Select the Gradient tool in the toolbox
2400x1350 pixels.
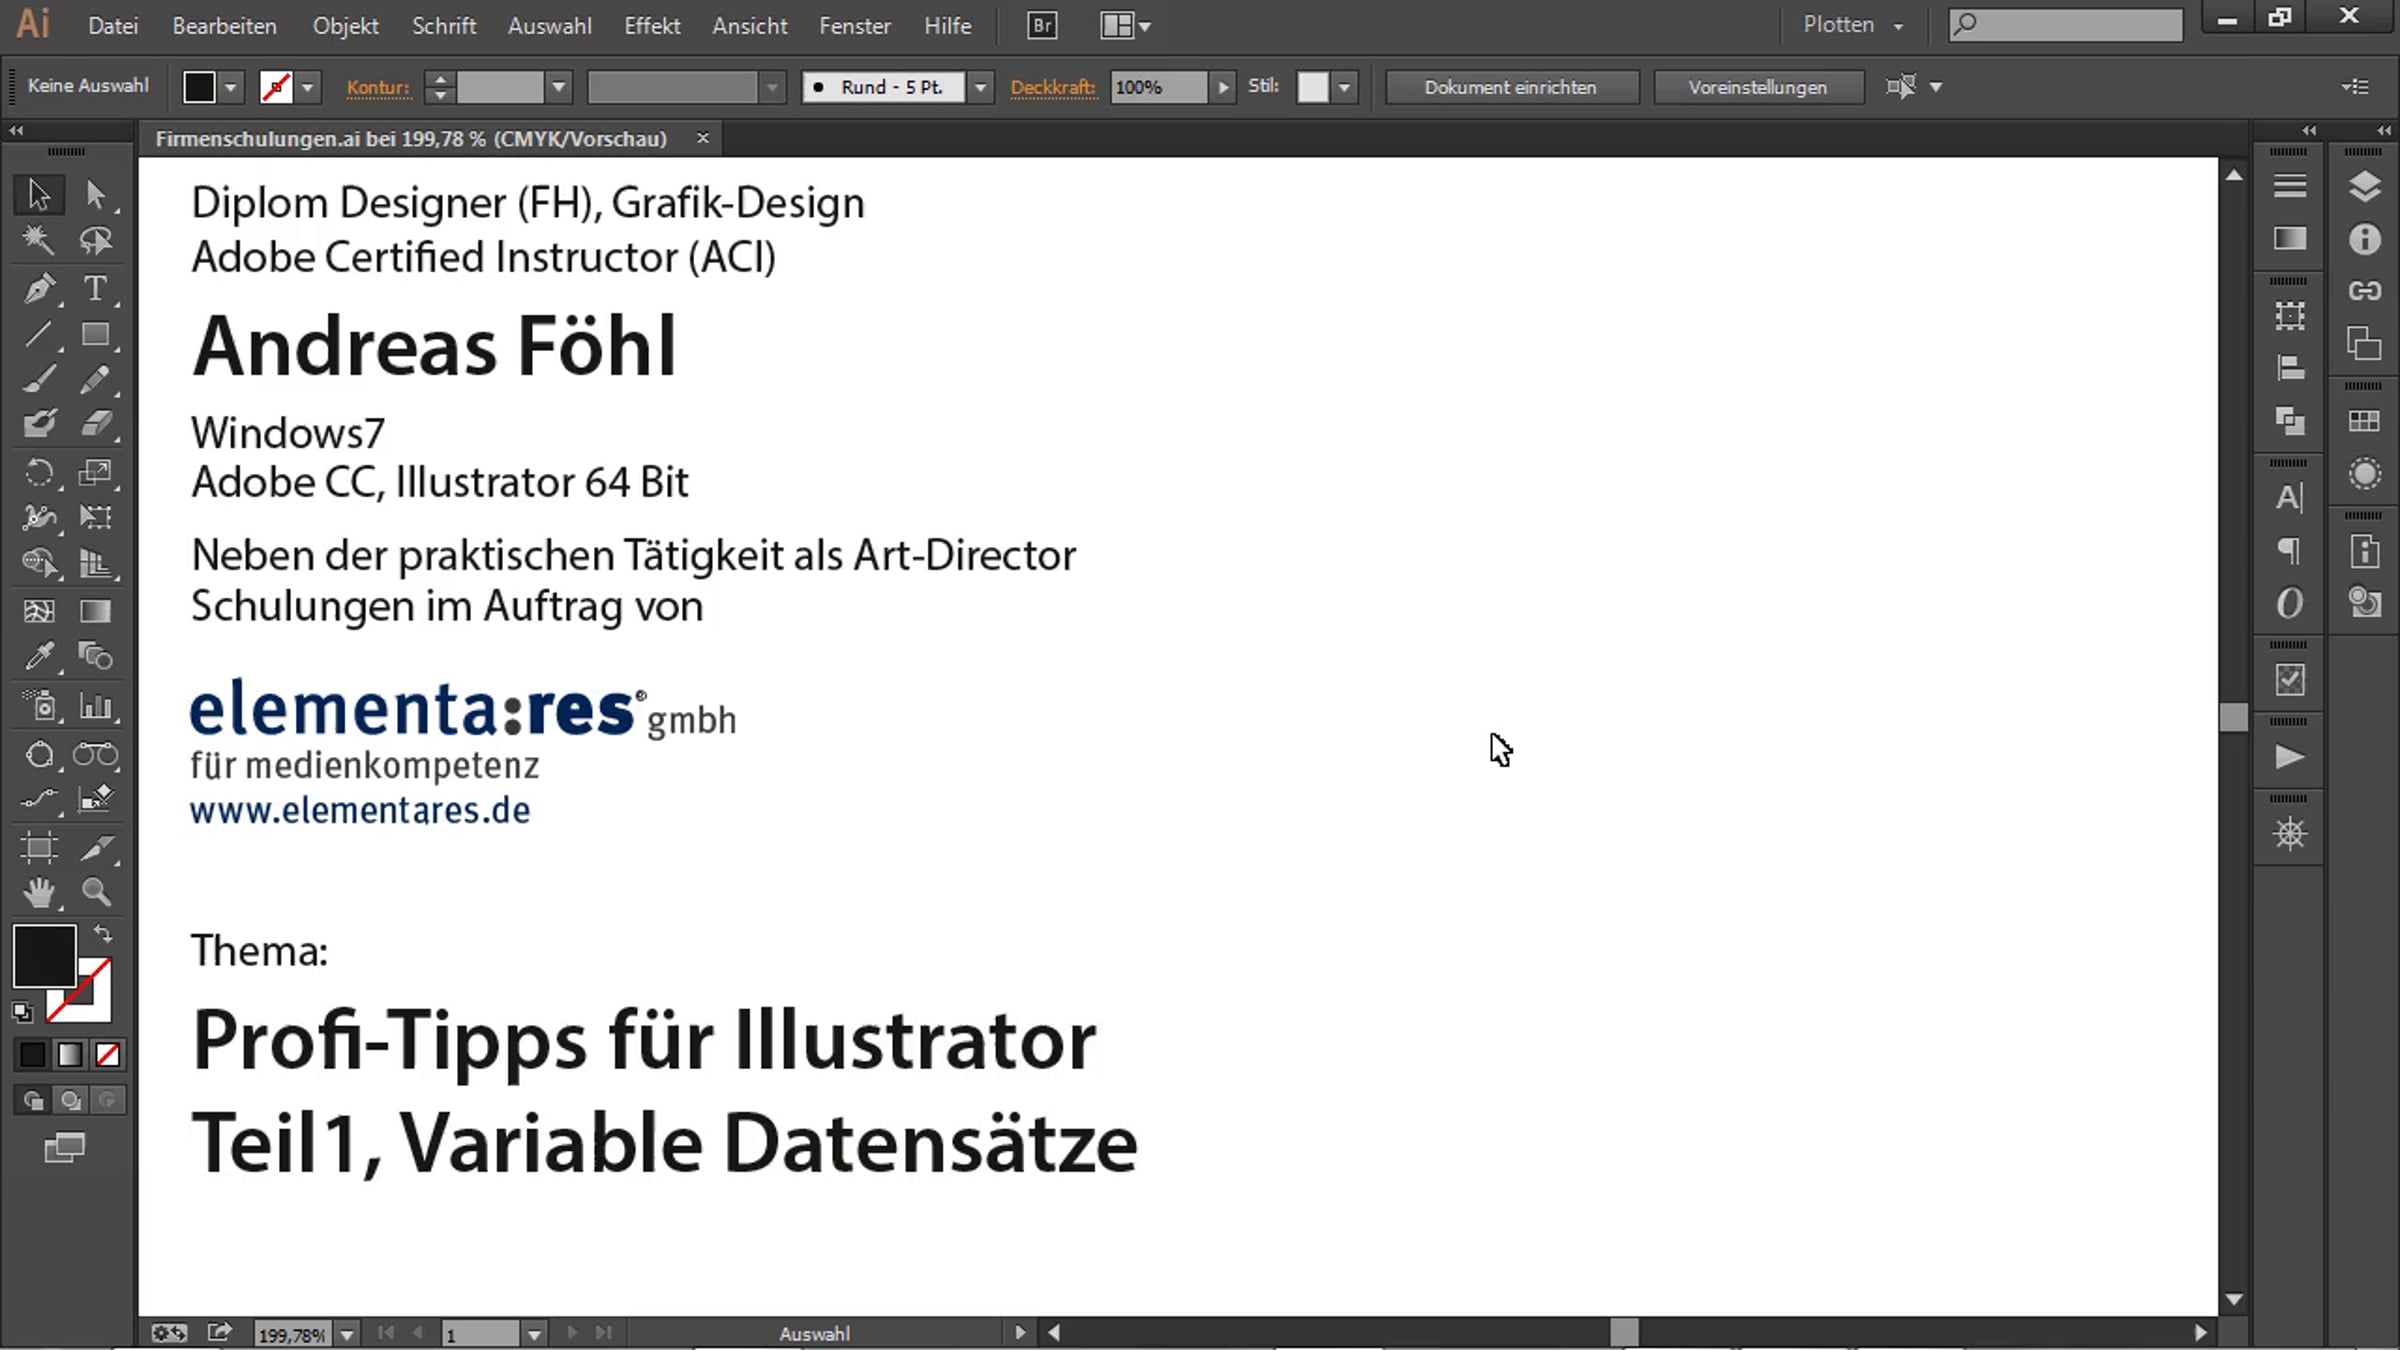click(96, 611)
